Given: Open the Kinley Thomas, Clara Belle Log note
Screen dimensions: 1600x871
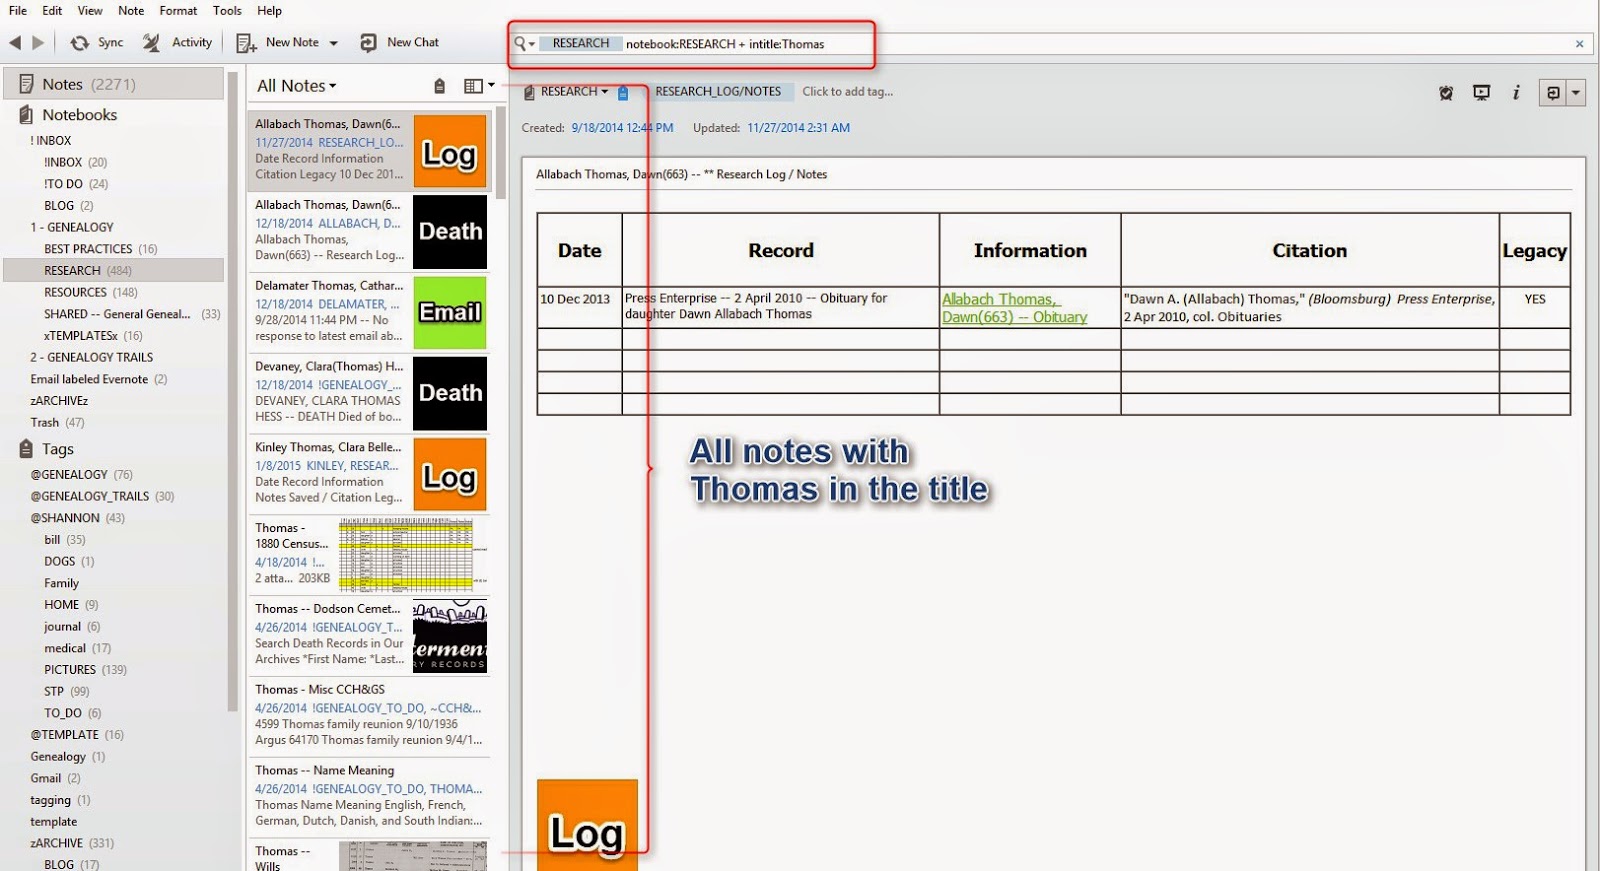Looking at the screenshot, I should point(369,474).
